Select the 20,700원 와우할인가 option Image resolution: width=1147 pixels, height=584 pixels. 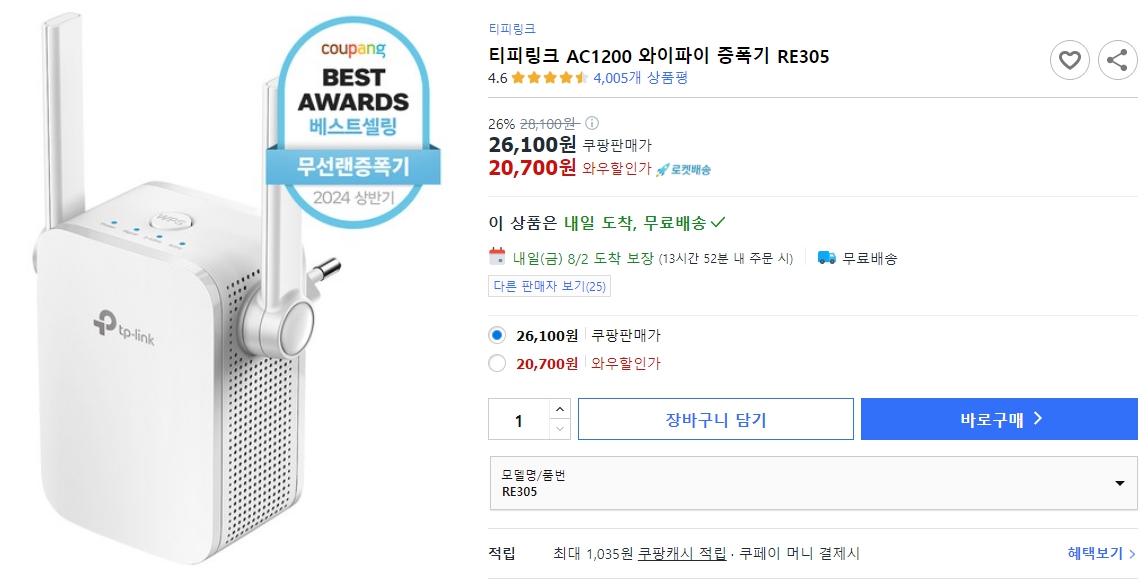497,365
